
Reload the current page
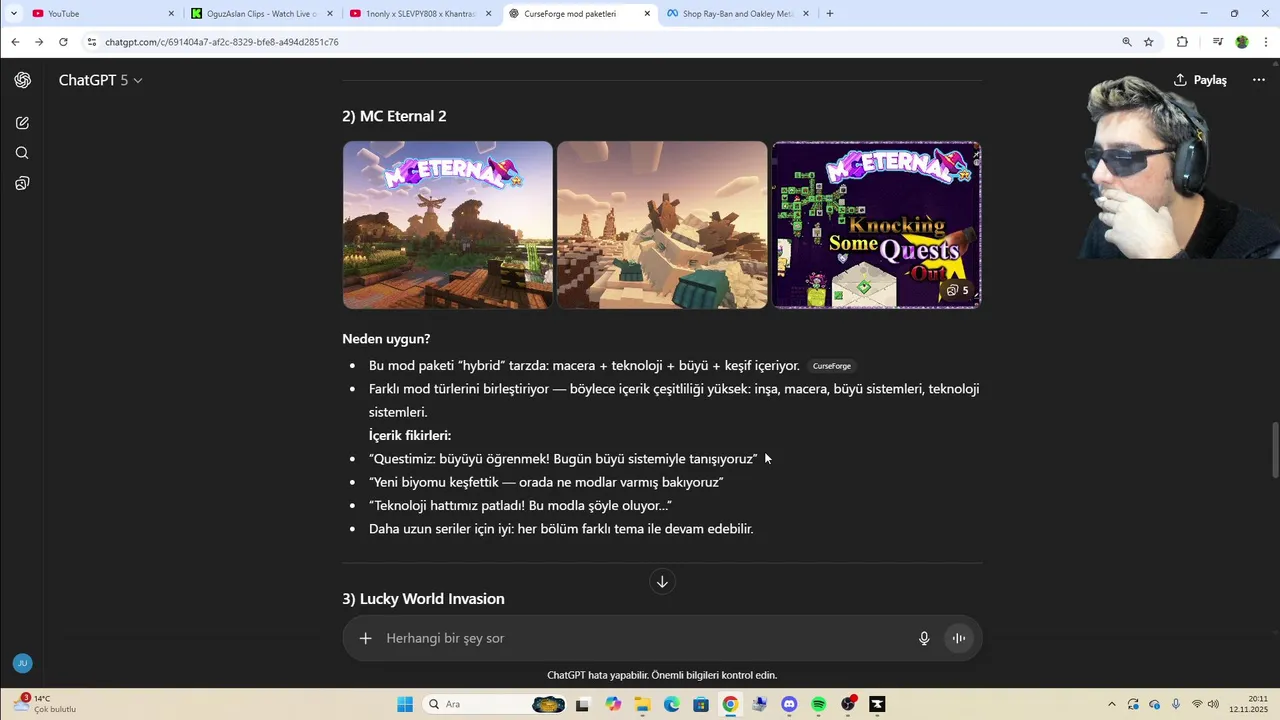tap(63, 42)
